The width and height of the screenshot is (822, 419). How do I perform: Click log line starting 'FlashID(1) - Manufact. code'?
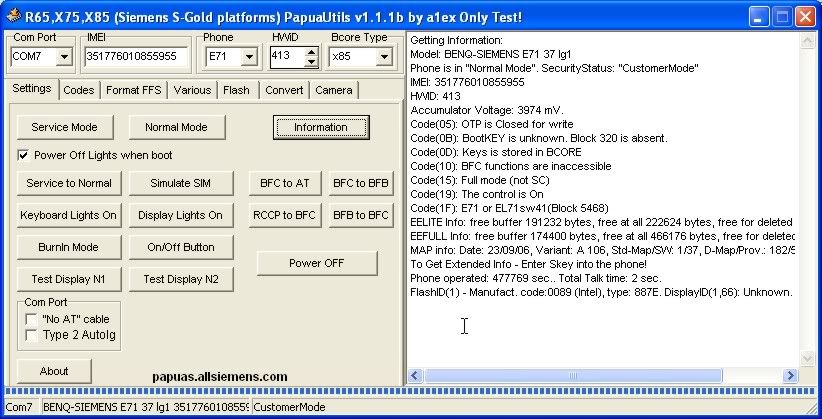click(x=601, y=292)
